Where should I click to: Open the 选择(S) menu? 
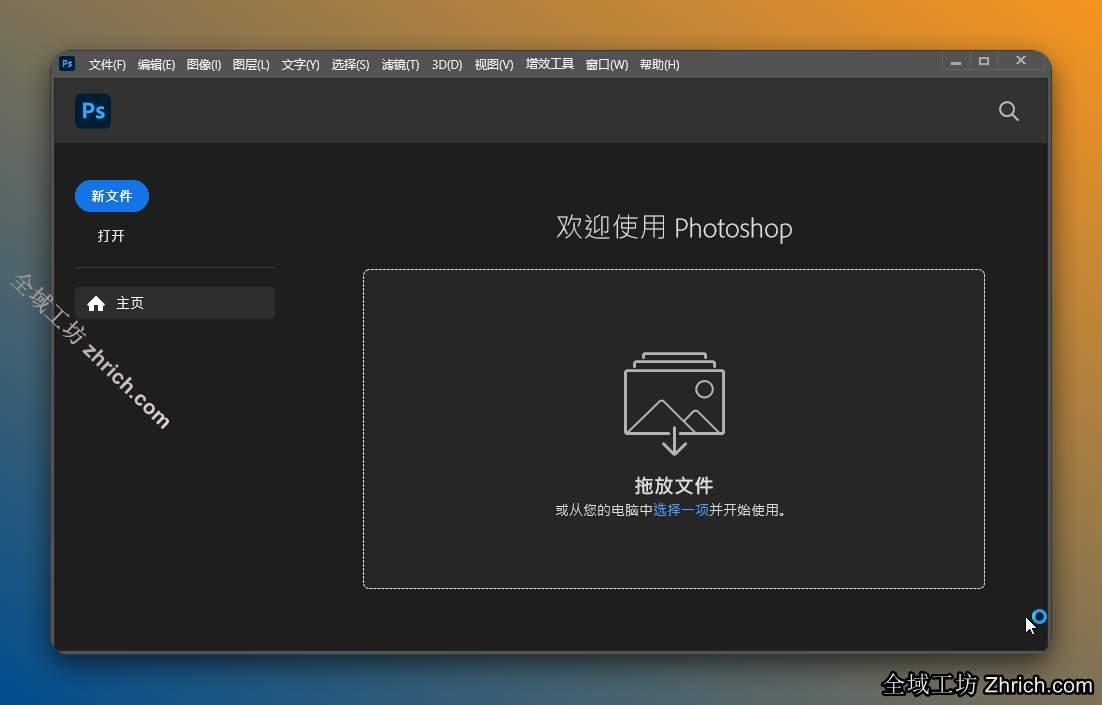click(350, 65)
